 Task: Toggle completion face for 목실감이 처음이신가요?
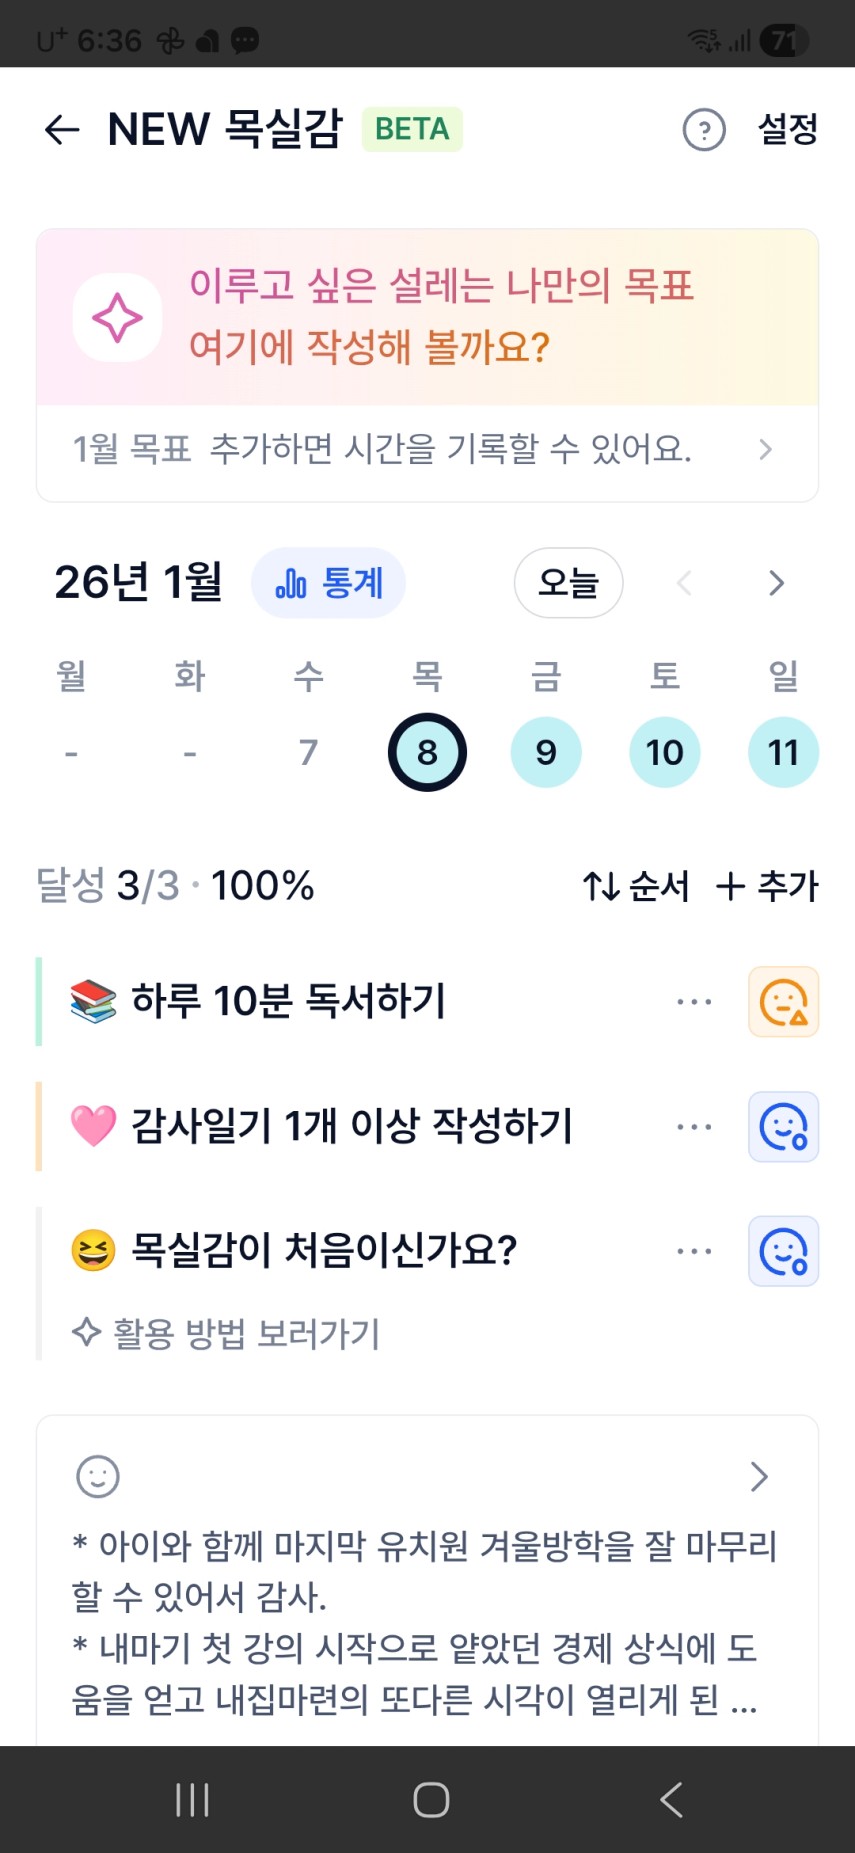point(783,1251)
